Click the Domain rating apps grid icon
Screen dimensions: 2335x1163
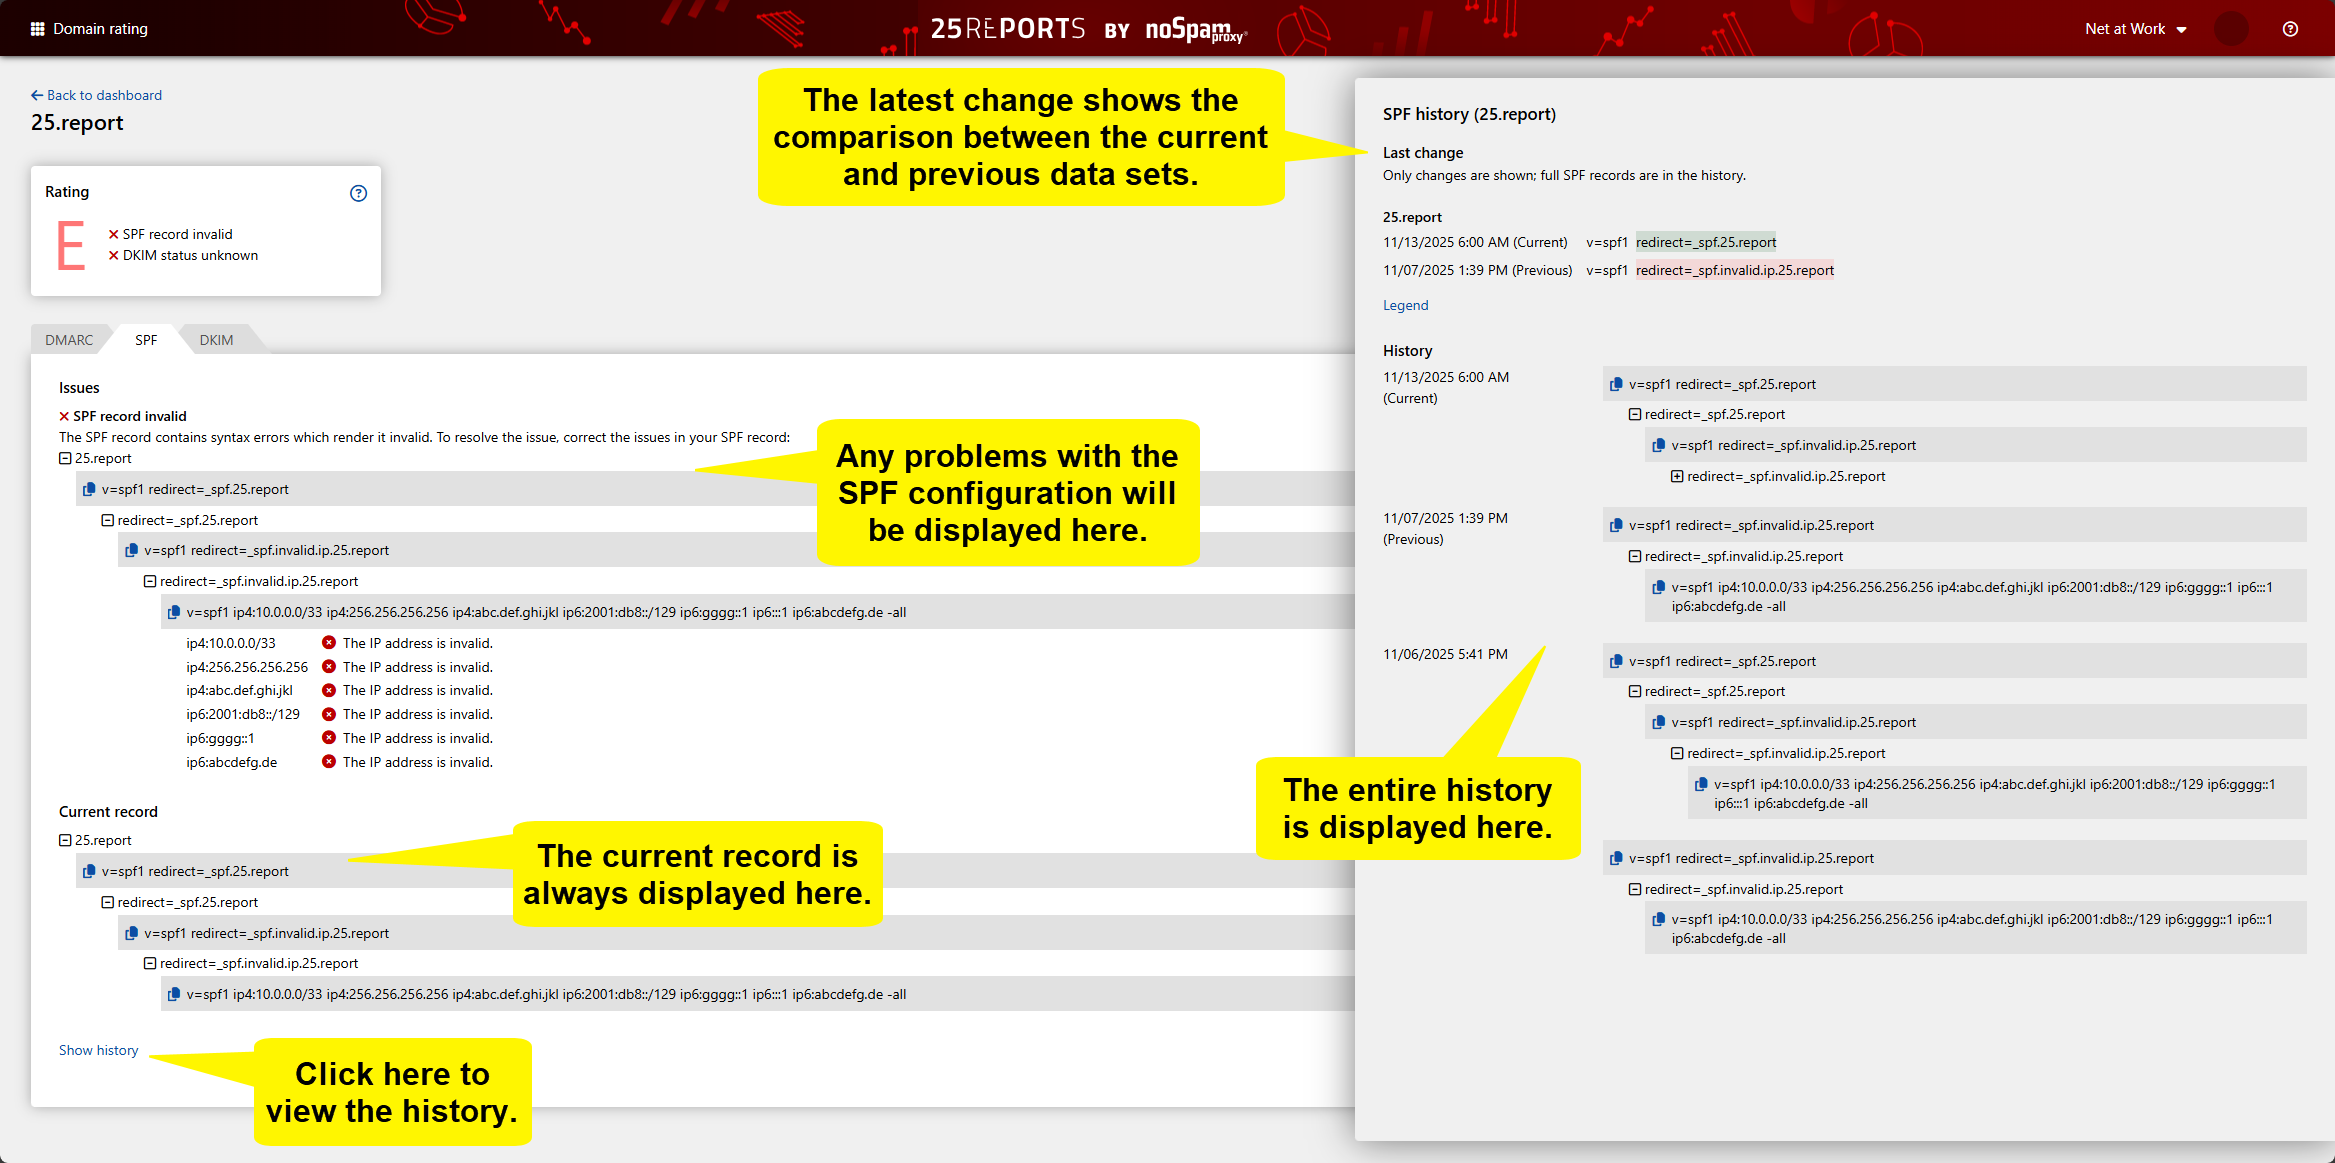coord(38,29)
